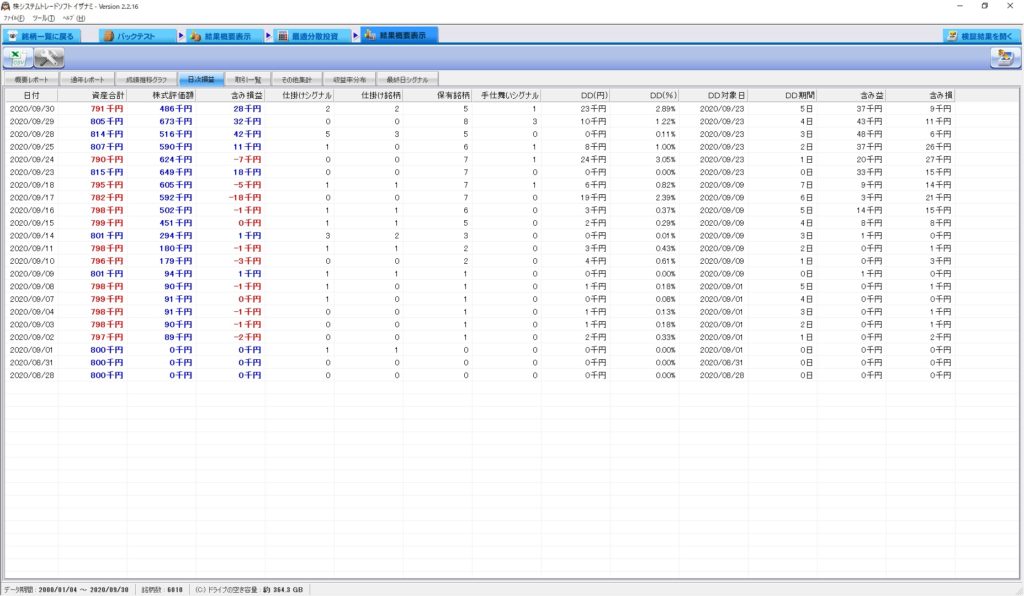Show the 成績推移グラフ tab
1024x596 pixels.
145,78
